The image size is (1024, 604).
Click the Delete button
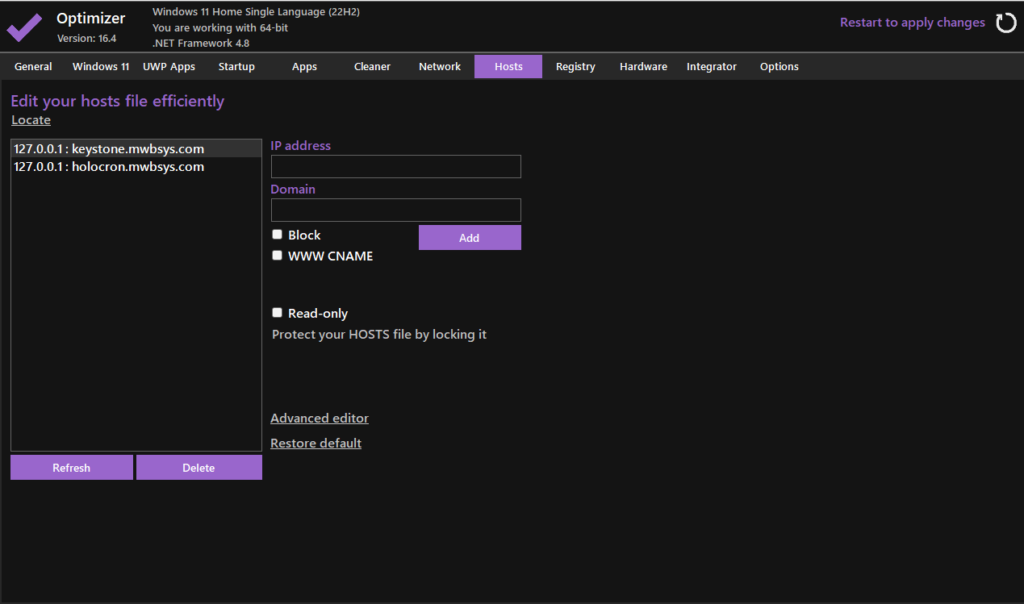199,468
